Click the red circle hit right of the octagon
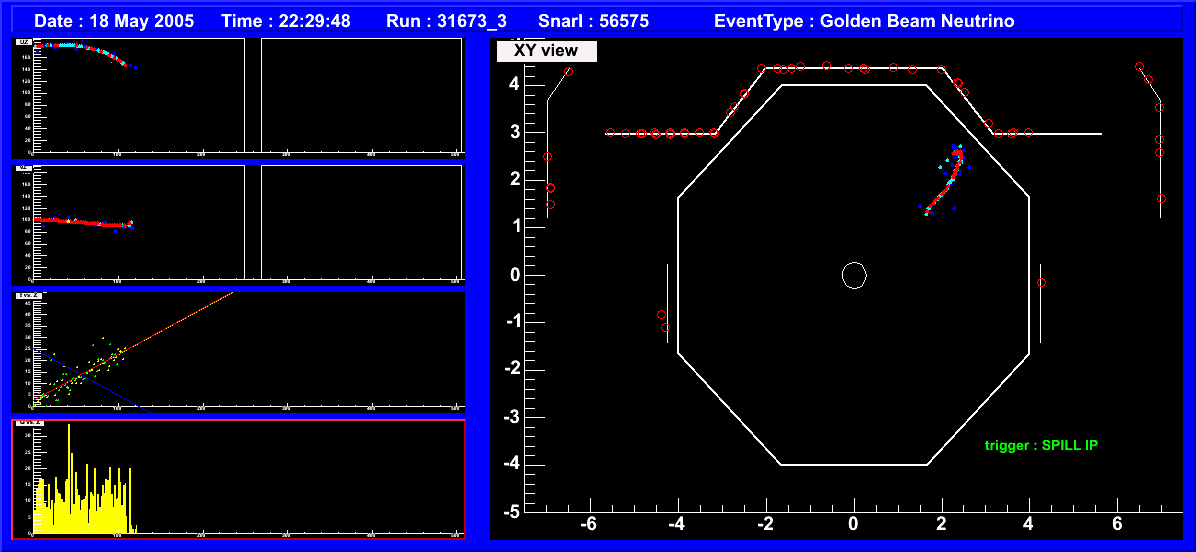 pos(1041,283)
